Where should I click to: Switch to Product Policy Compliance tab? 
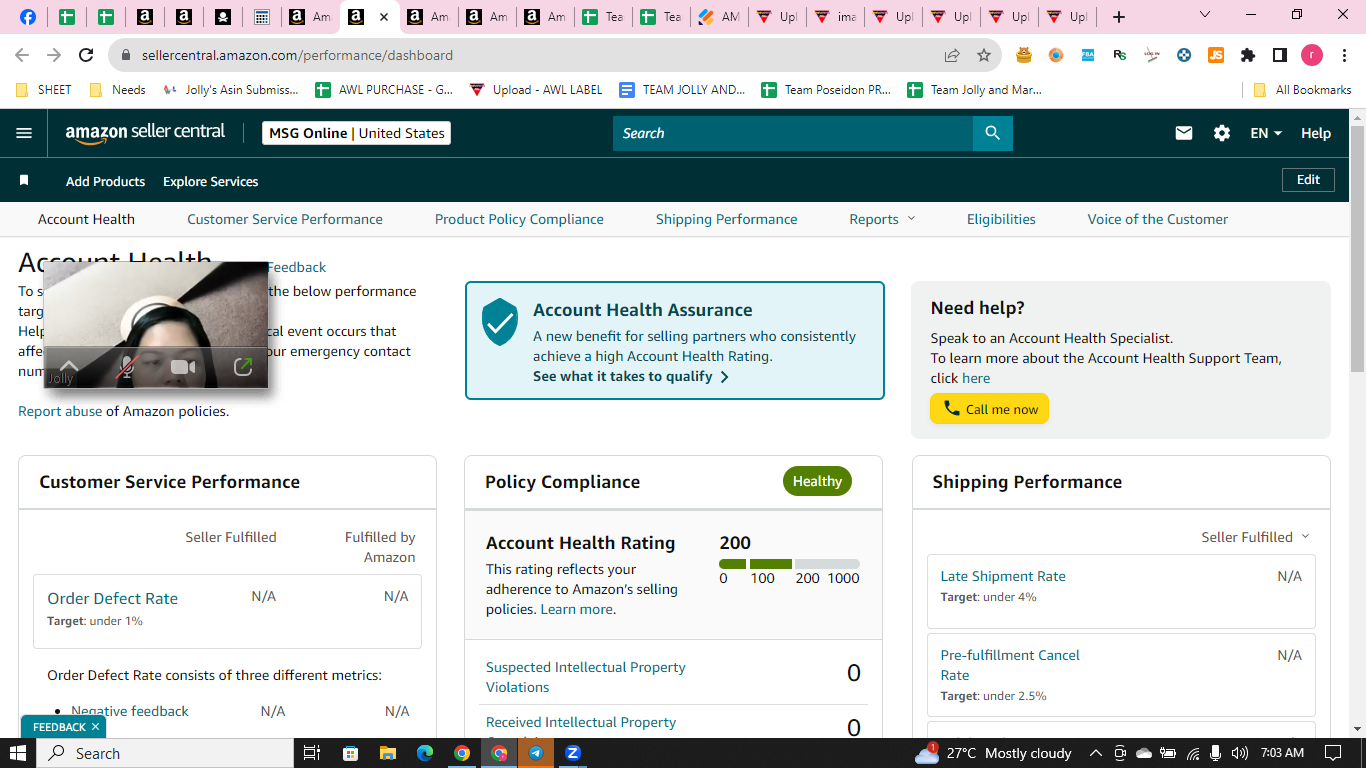coord(519,219)
